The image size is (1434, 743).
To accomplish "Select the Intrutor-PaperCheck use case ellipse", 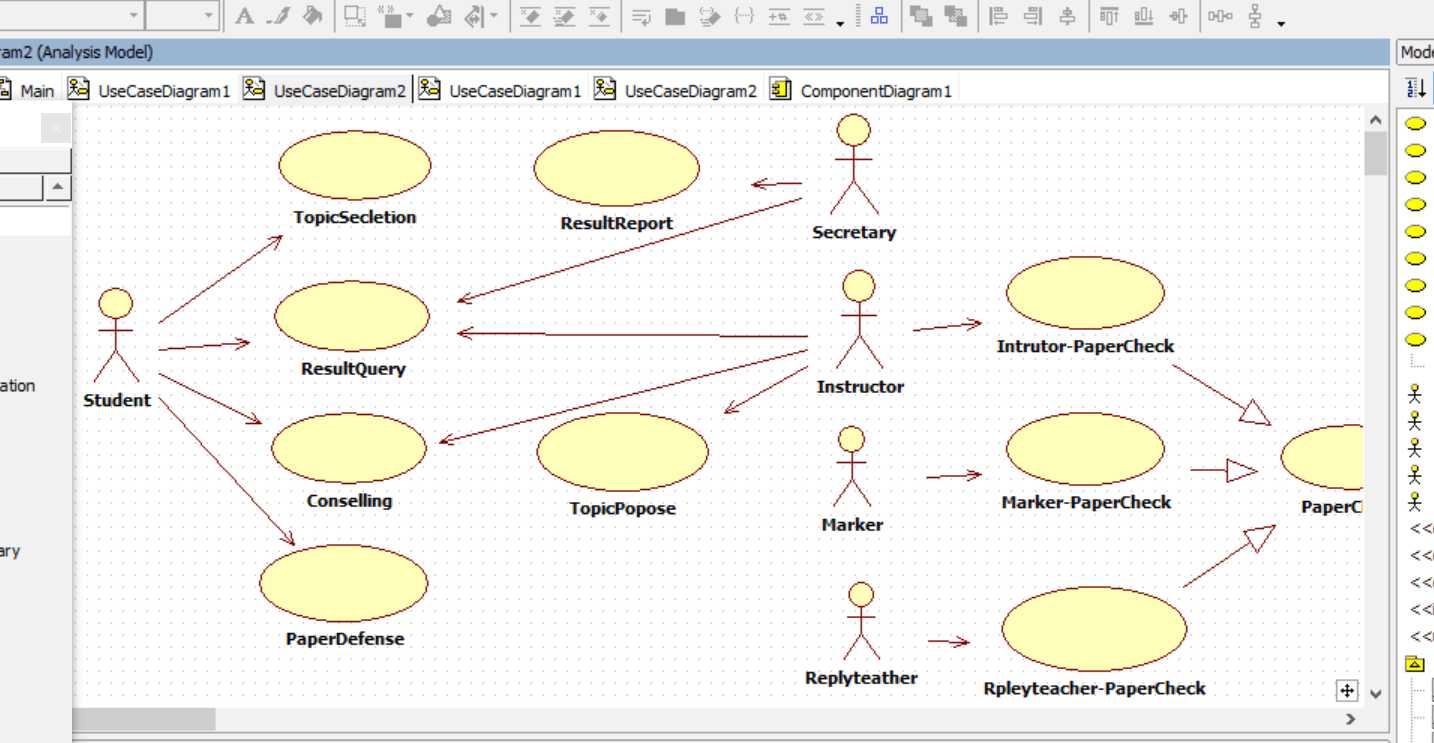I will [1085, 293].
